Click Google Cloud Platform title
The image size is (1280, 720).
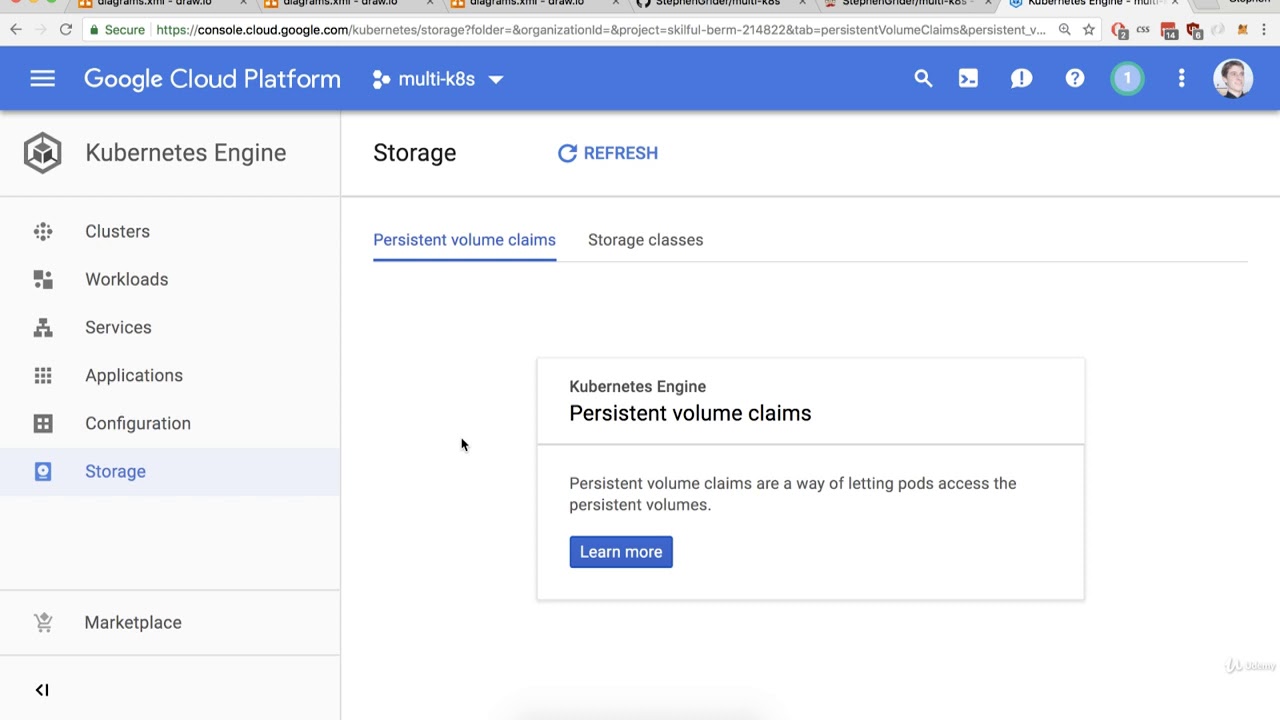tap(212, 79)
